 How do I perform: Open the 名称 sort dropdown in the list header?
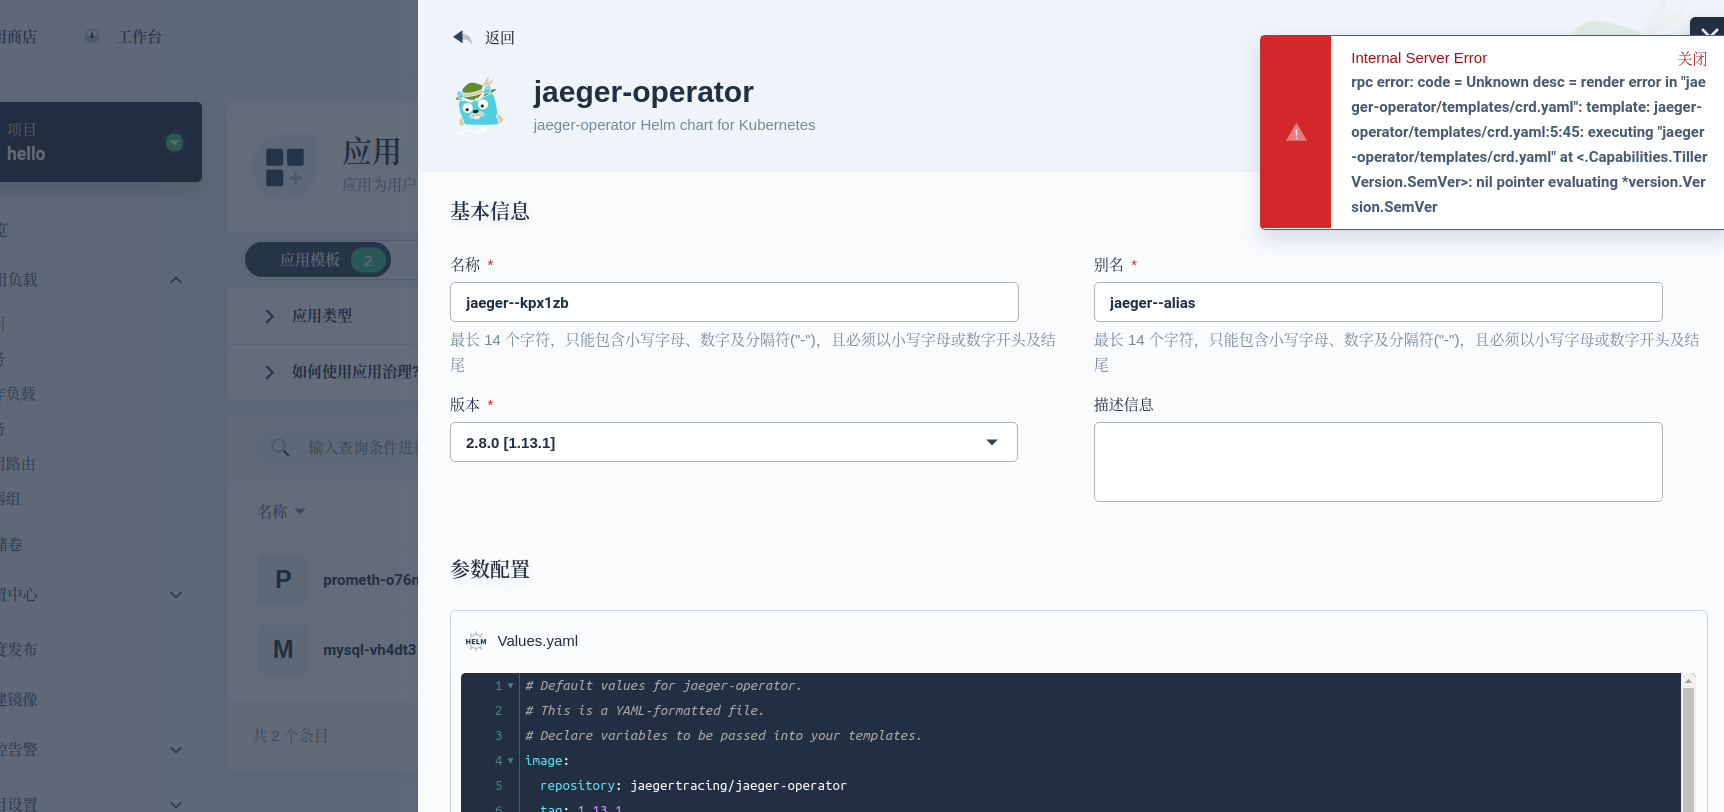pyautogui.click(x=282, y=511)
